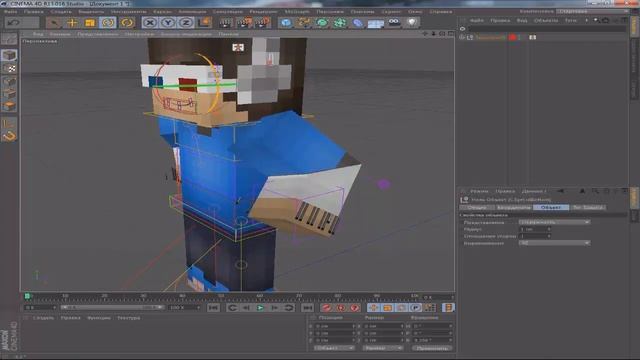Screen dimensions: 640x360
Task: Switch to Texture mode checkered icon
Action: (x=9, y=69)
